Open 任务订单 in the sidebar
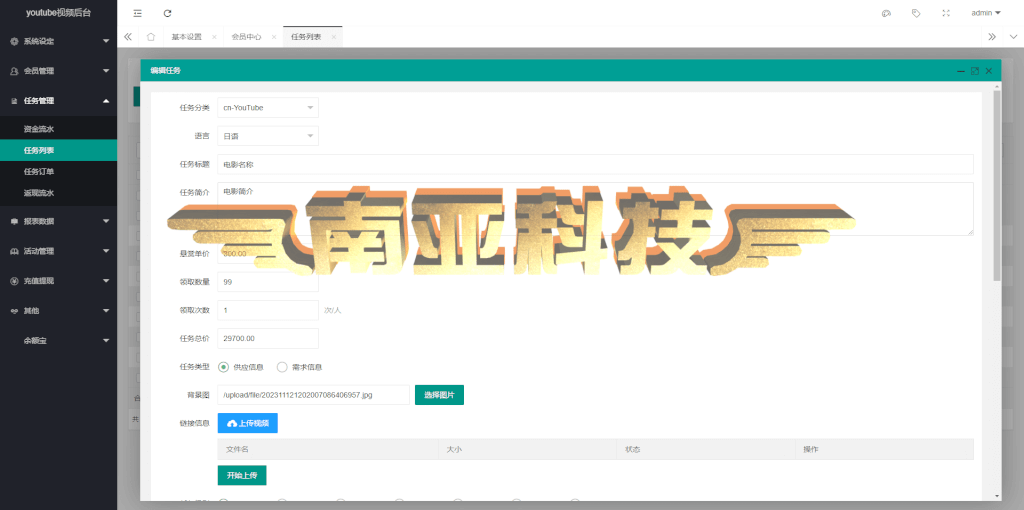 (58, 172)
